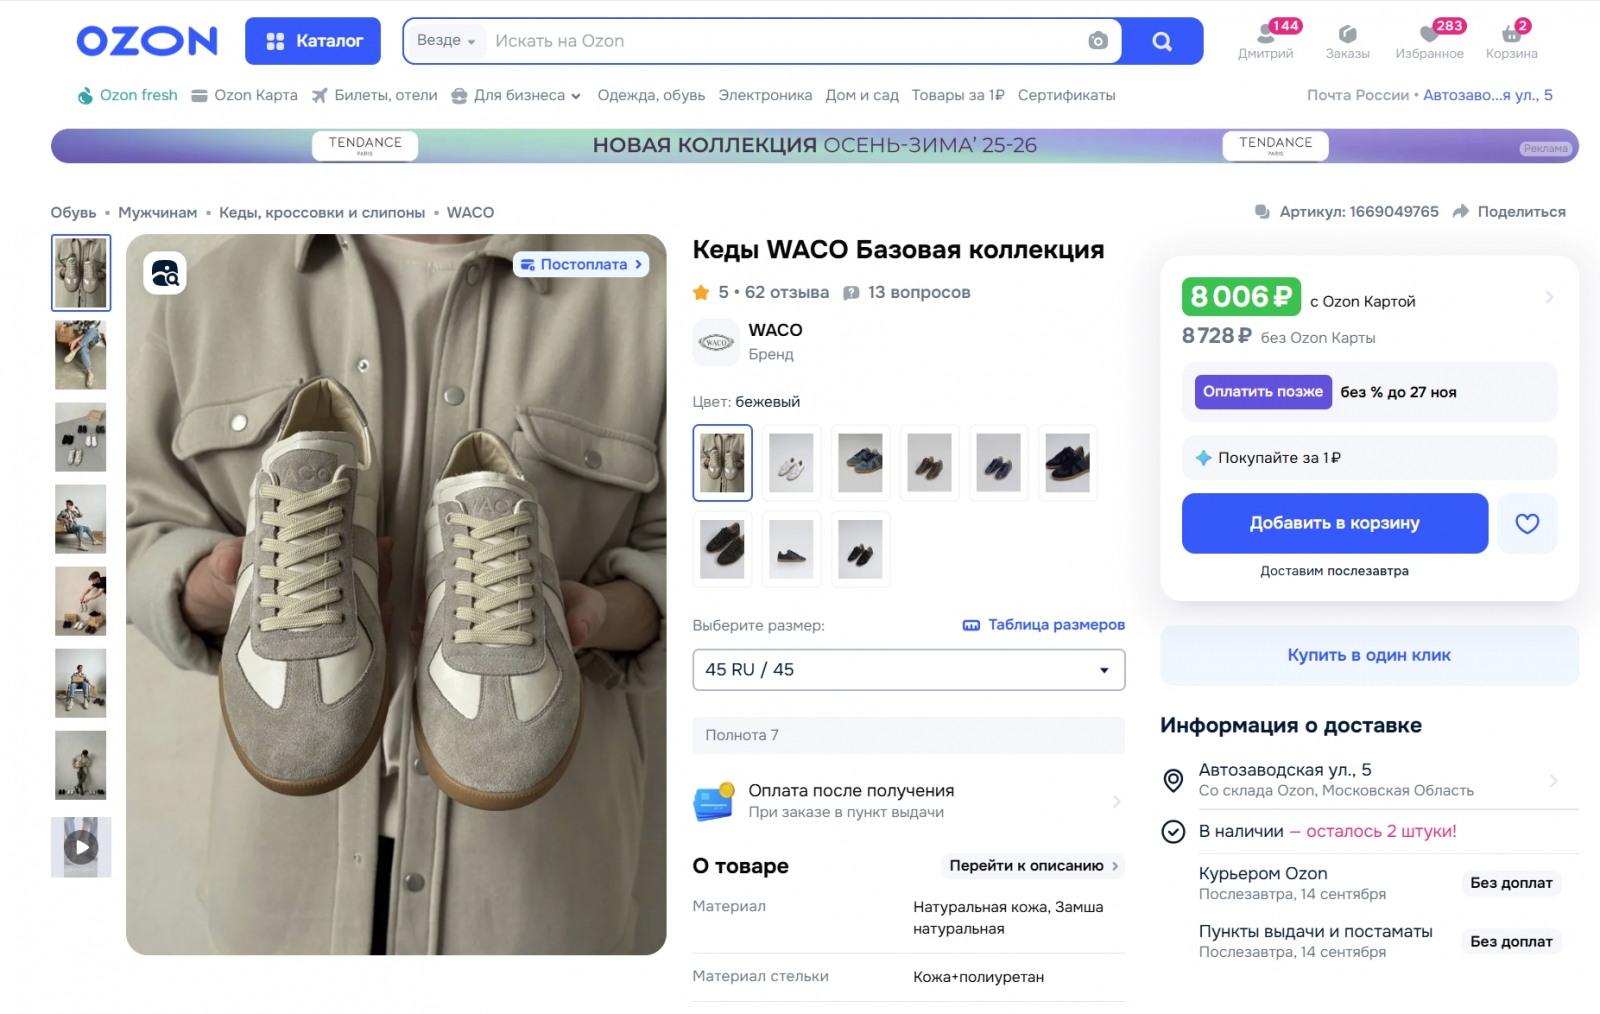Click the Купить в один клик button
Screen dimensions: 1600x1014
pyautogui.click(x=1368, y=655)
